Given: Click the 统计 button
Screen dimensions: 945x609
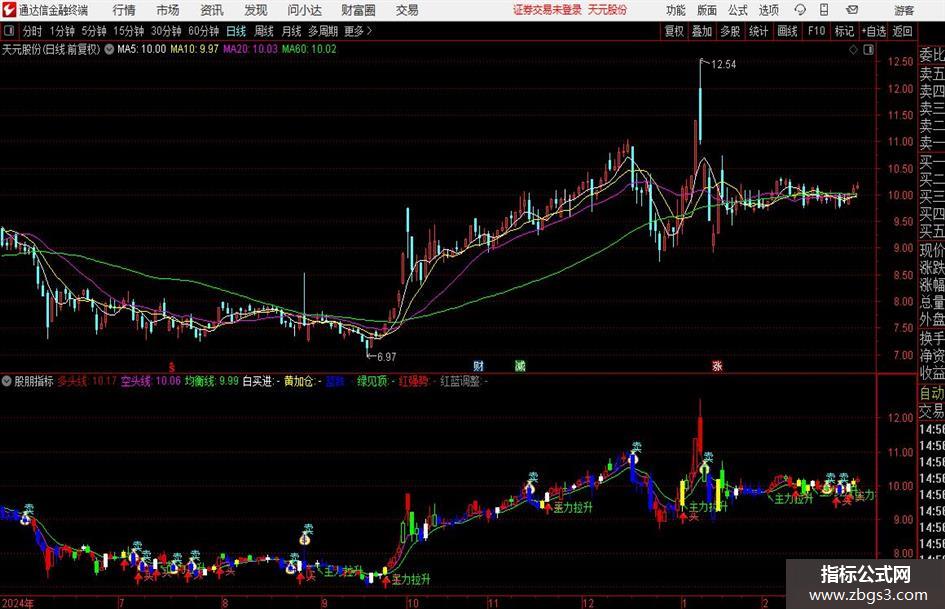Looking at the screenshot, I should click(x=758, y=31).
